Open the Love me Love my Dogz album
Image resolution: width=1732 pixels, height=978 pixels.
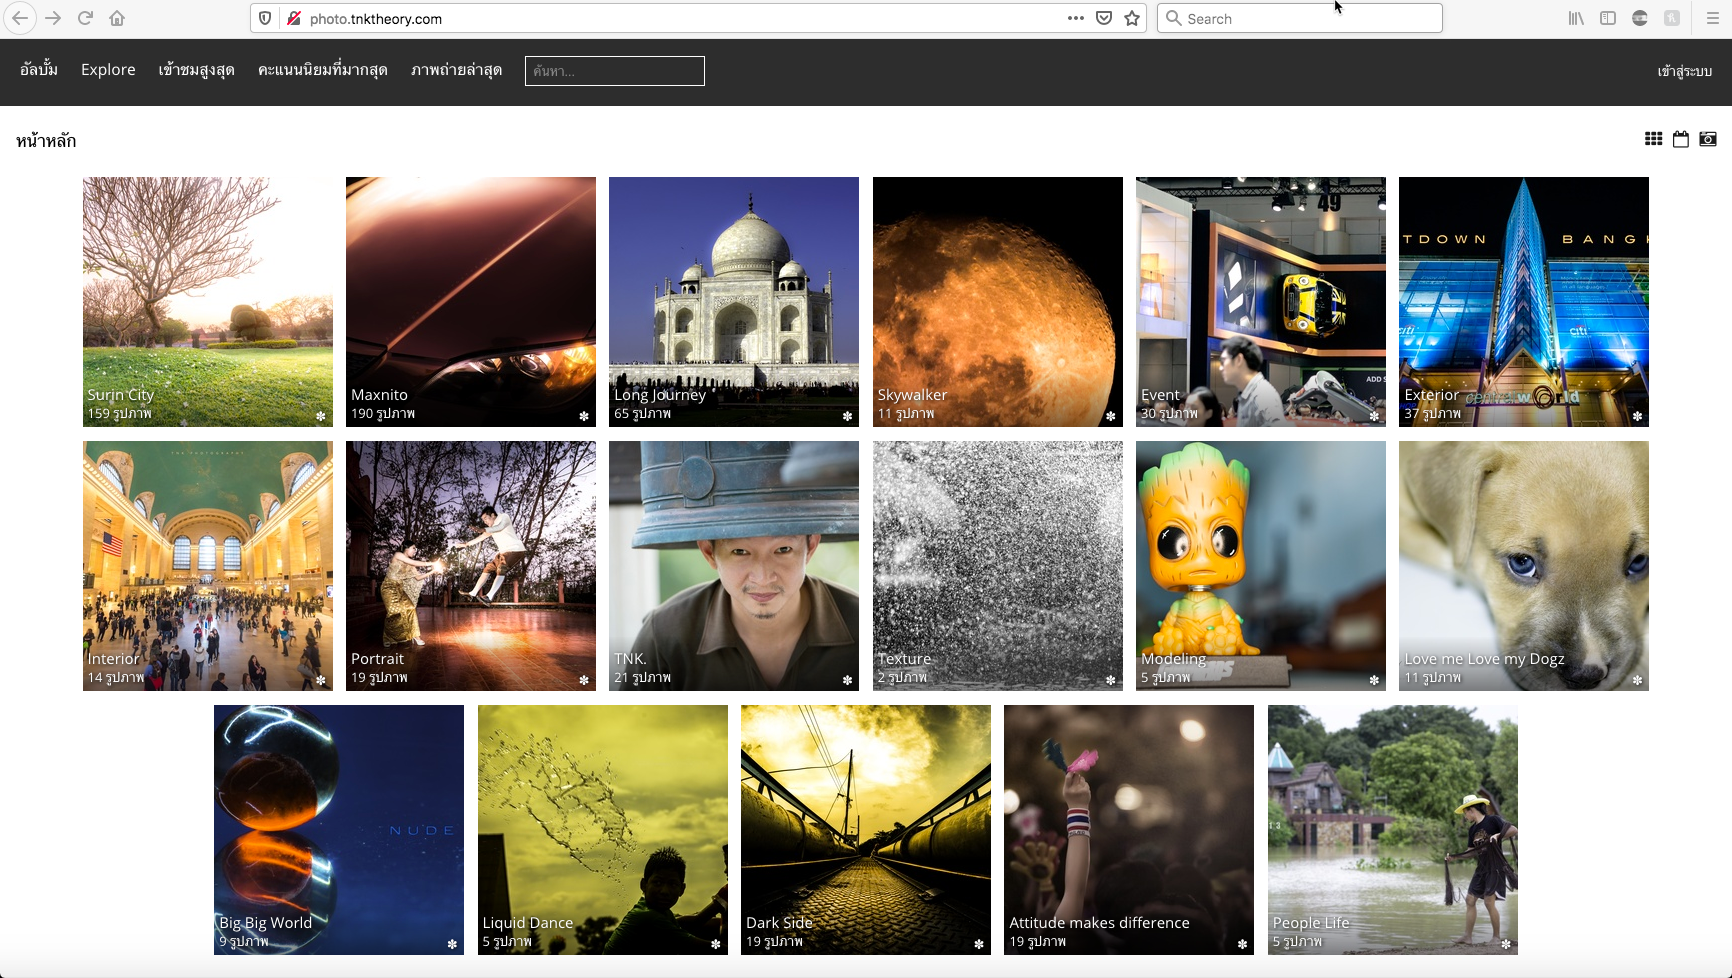point(1523,565)
